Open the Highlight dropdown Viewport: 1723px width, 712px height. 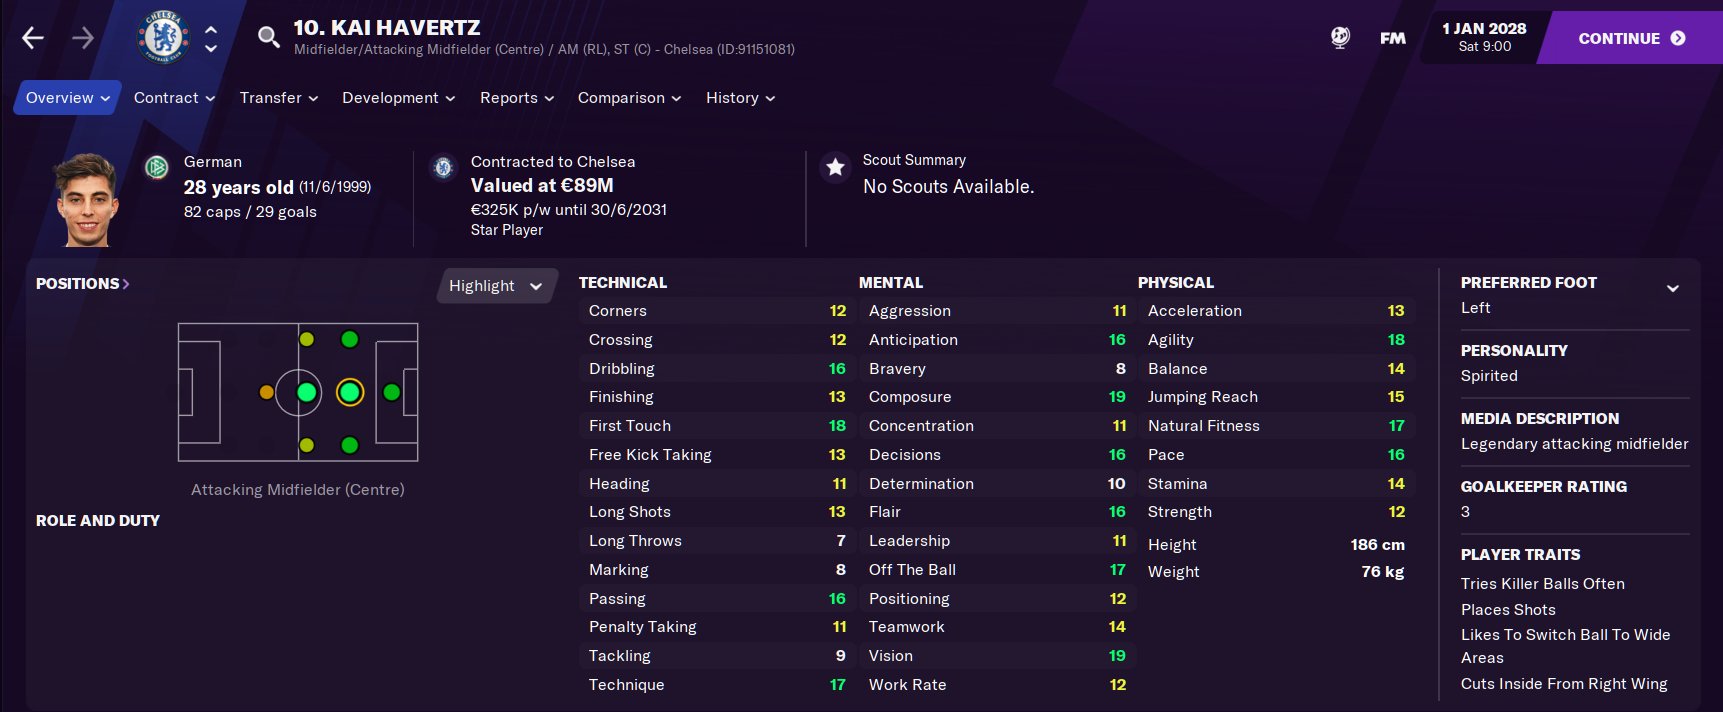coord(495,286)
